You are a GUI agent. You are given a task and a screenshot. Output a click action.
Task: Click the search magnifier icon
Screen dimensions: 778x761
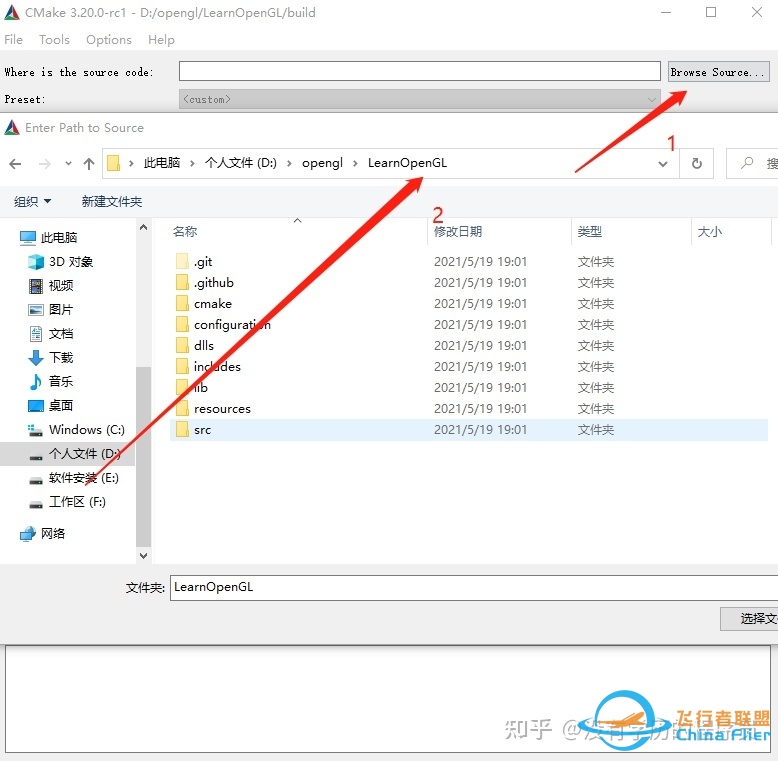(x=747, y=163)
